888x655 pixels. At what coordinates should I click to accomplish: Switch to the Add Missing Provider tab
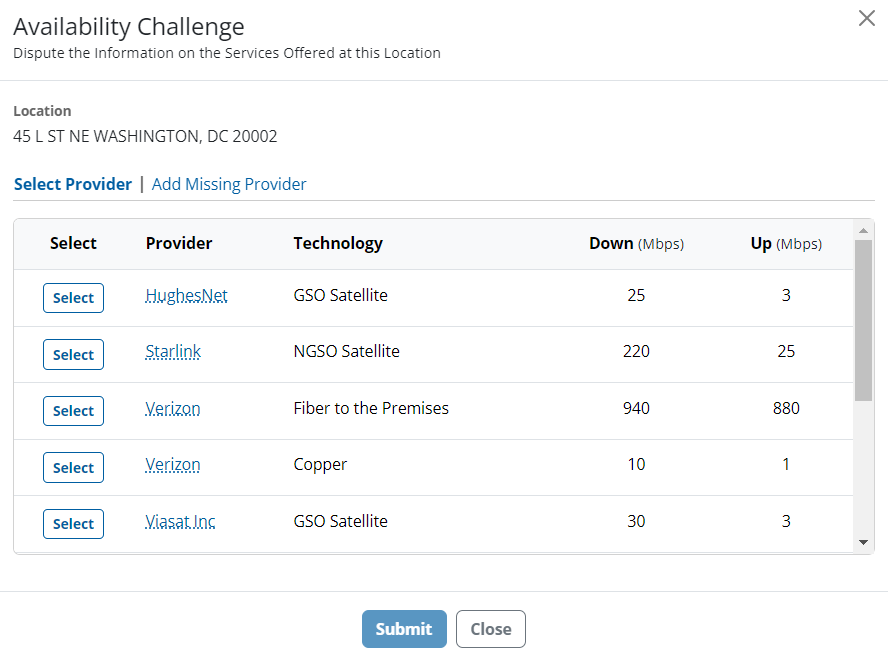tap(229, 184)
